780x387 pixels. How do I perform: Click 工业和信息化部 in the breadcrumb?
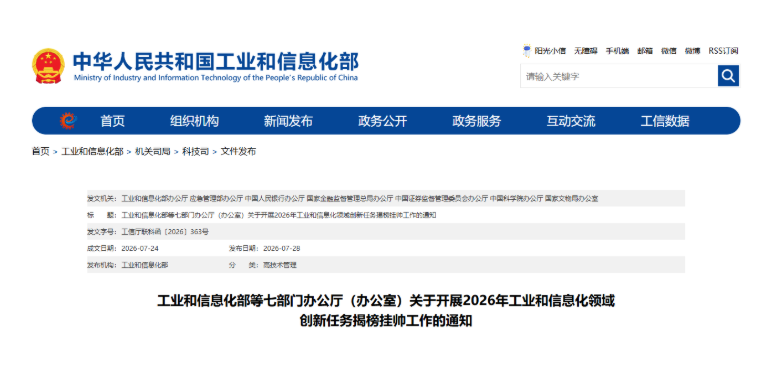point(92,152)
